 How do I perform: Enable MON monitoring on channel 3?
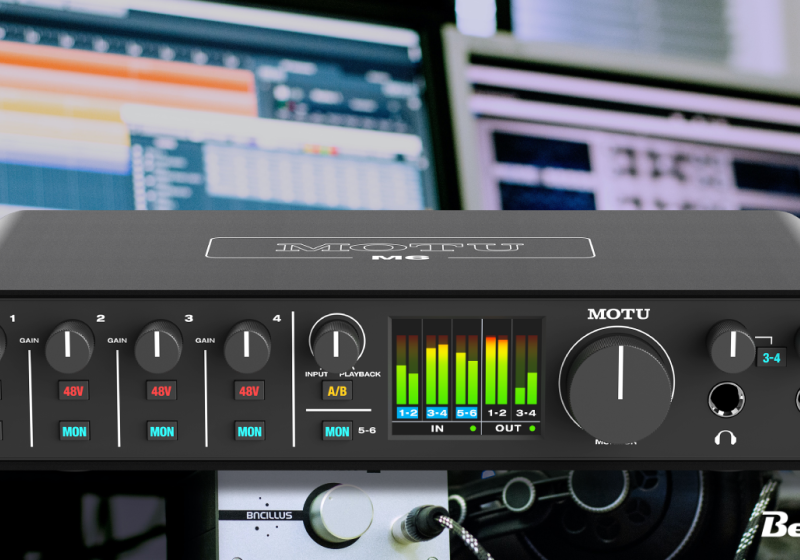coord(162,431)
